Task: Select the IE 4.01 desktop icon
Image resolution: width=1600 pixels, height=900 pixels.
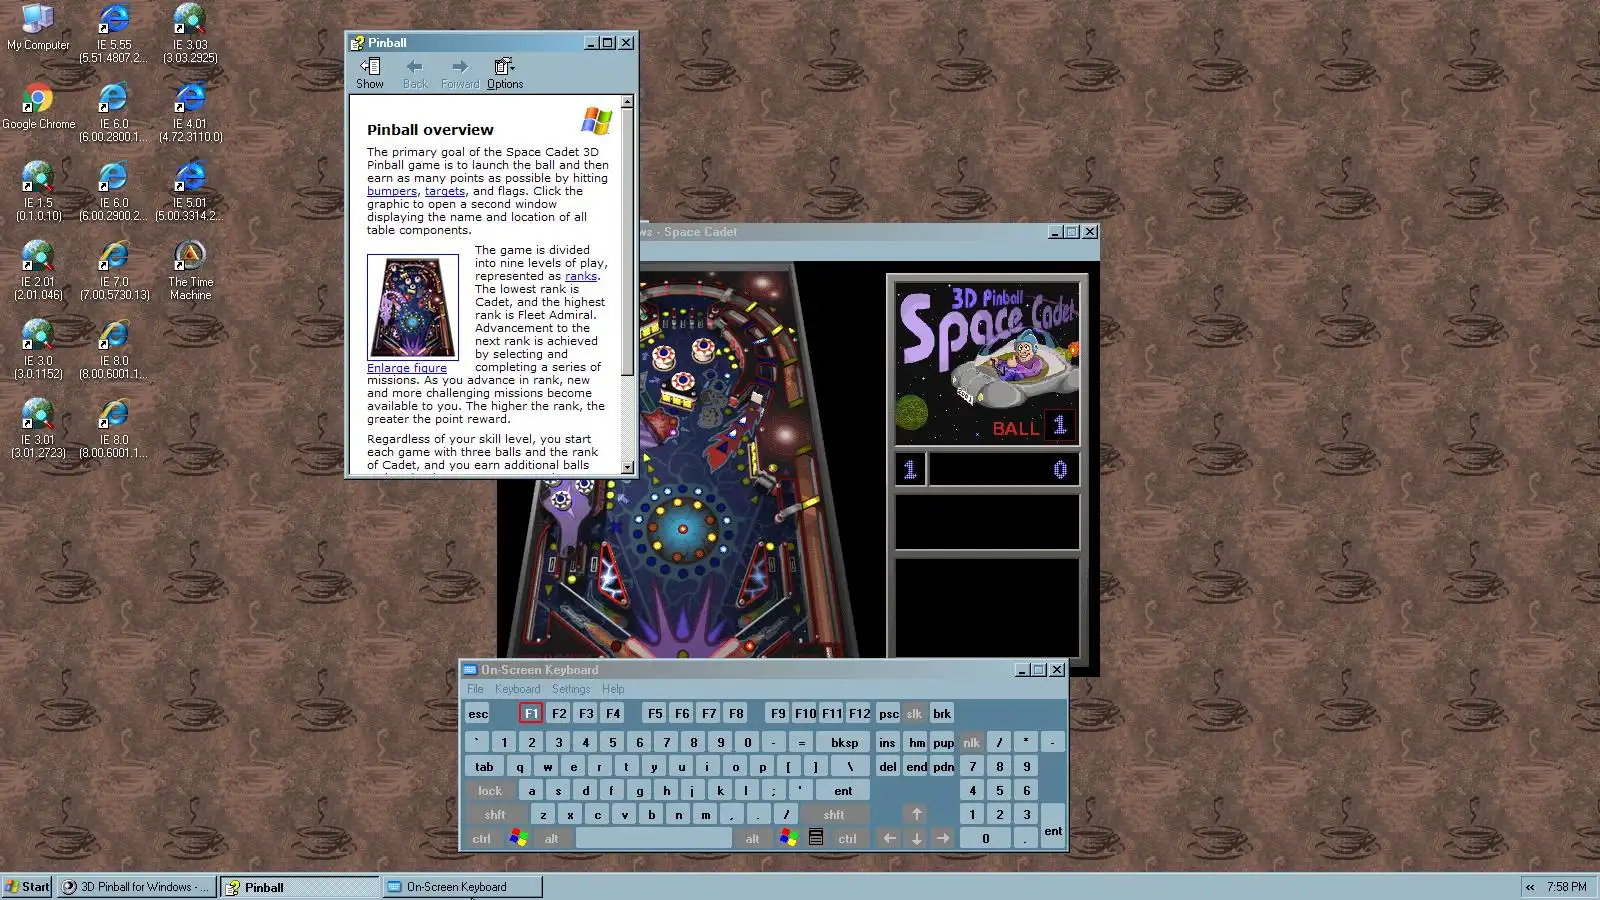Action: point(190,112)
